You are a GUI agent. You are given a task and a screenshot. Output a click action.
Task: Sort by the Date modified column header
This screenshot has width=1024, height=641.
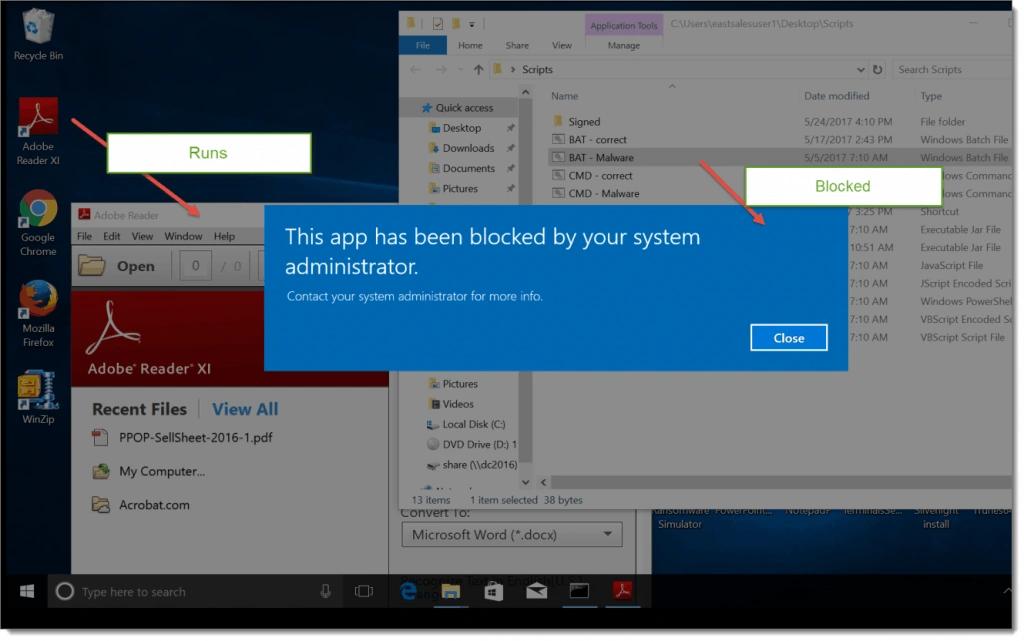click(836, 96)
